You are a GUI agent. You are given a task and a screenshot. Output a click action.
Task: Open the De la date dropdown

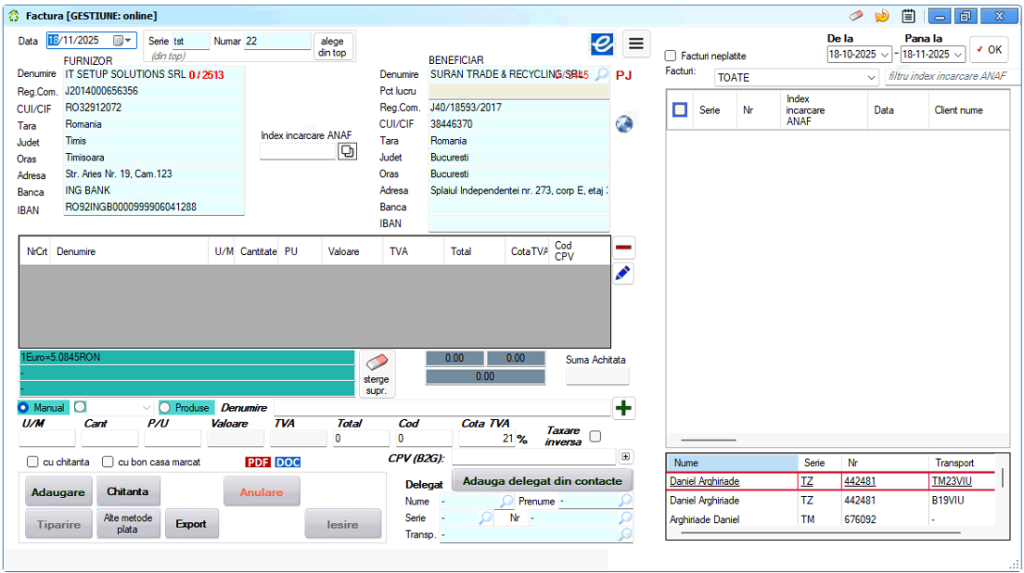885,55
